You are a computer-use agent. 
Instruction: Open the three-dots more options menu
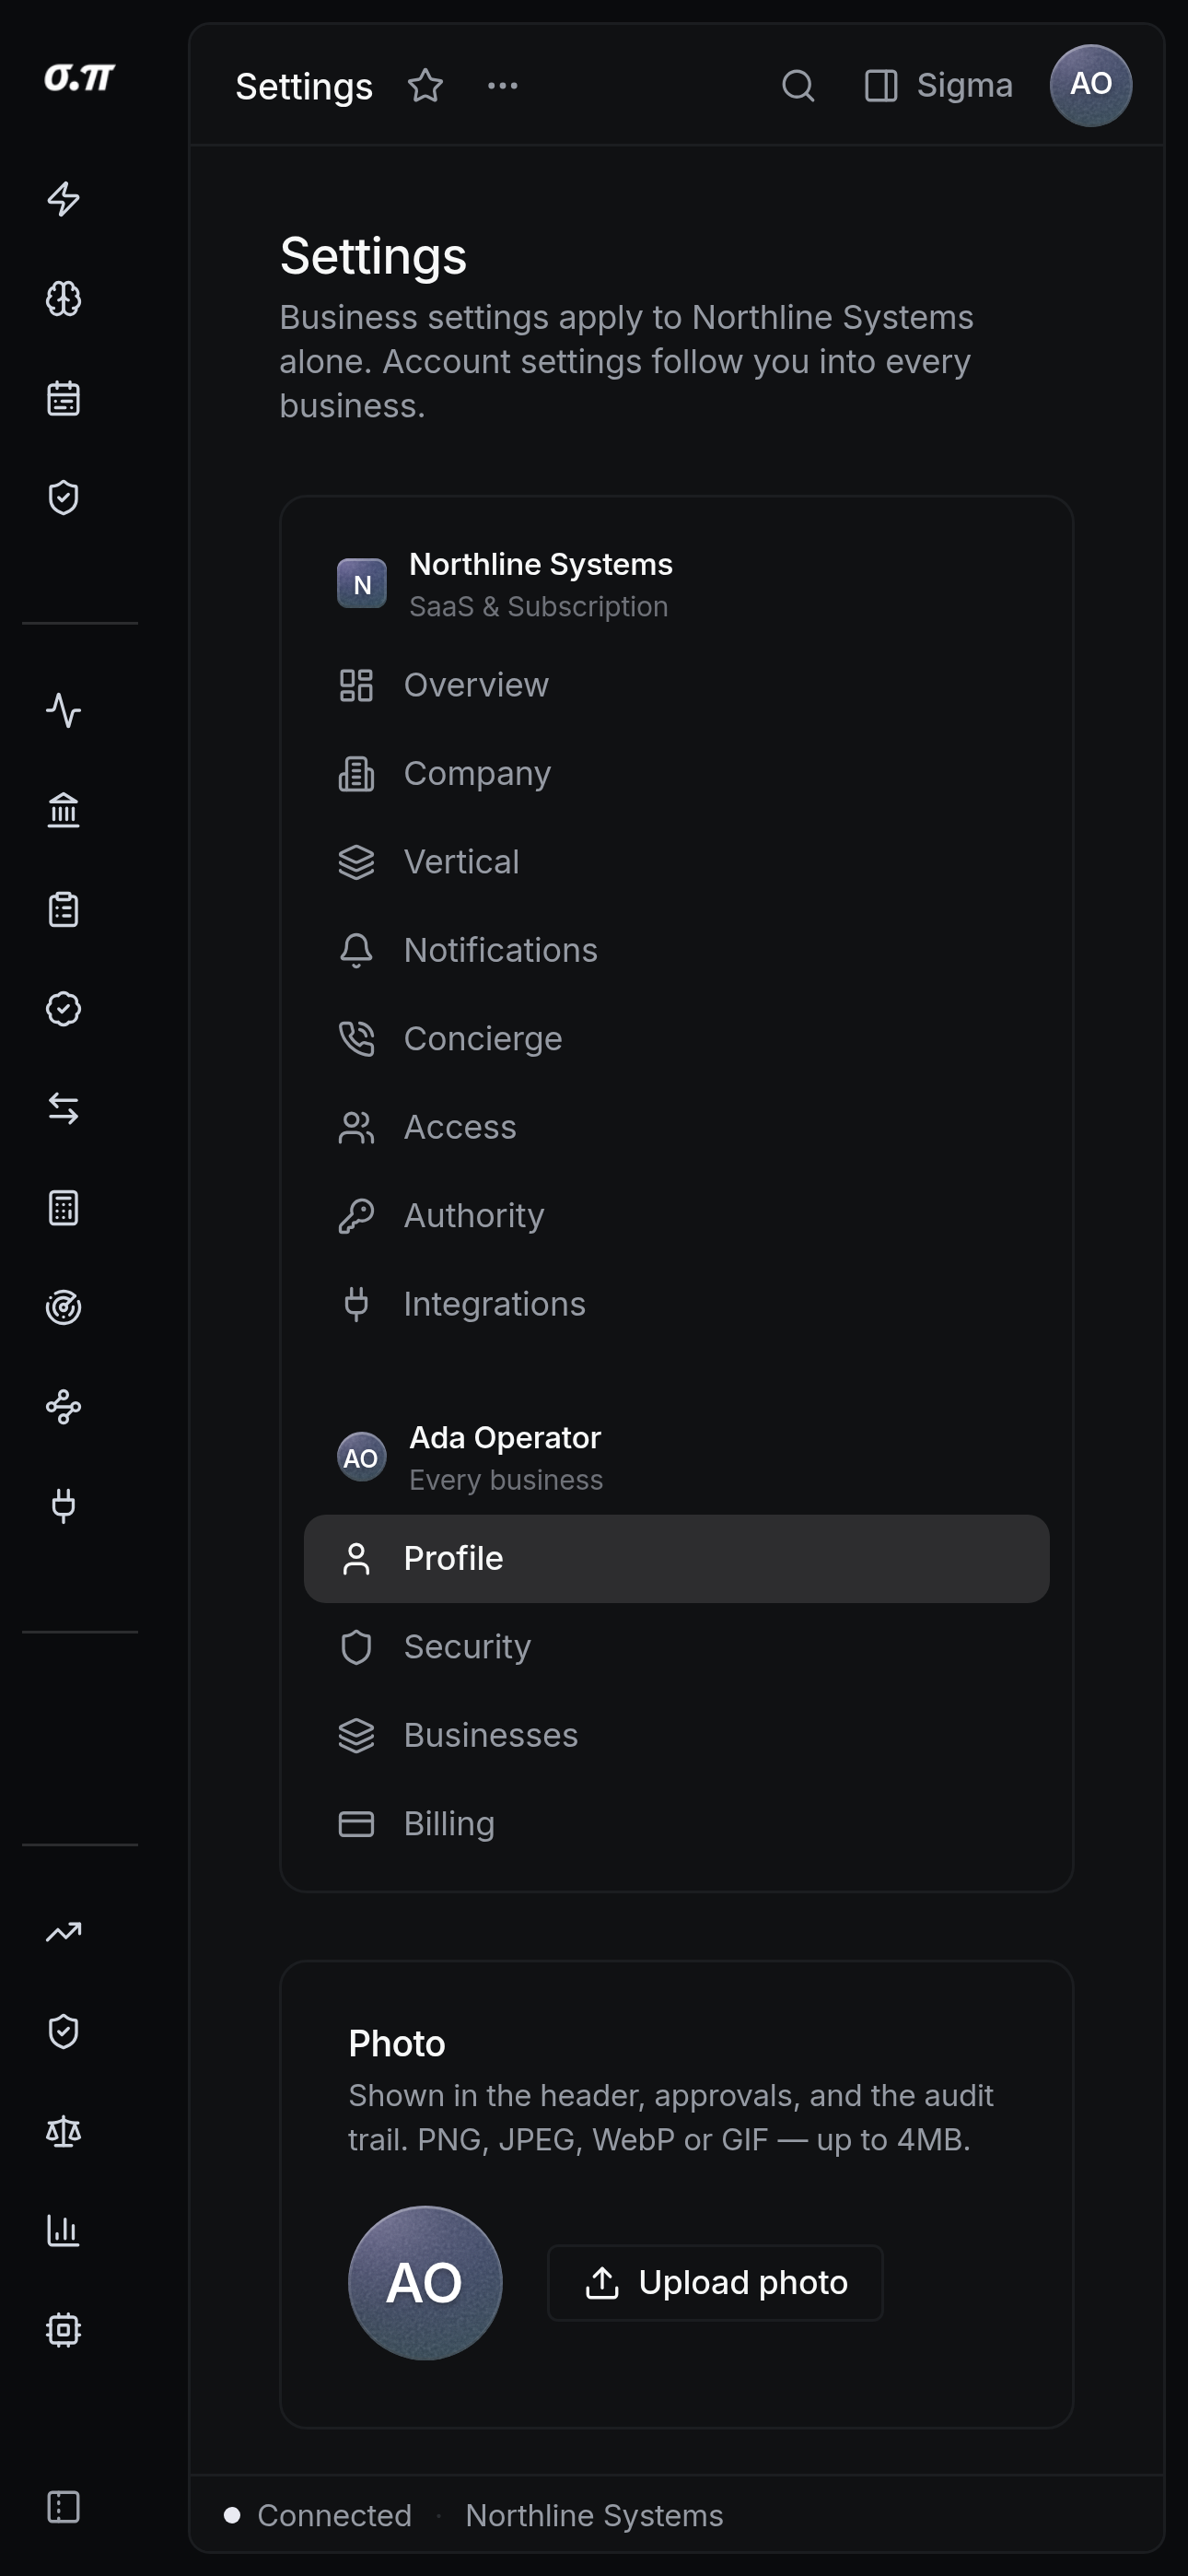pos(502,86)
